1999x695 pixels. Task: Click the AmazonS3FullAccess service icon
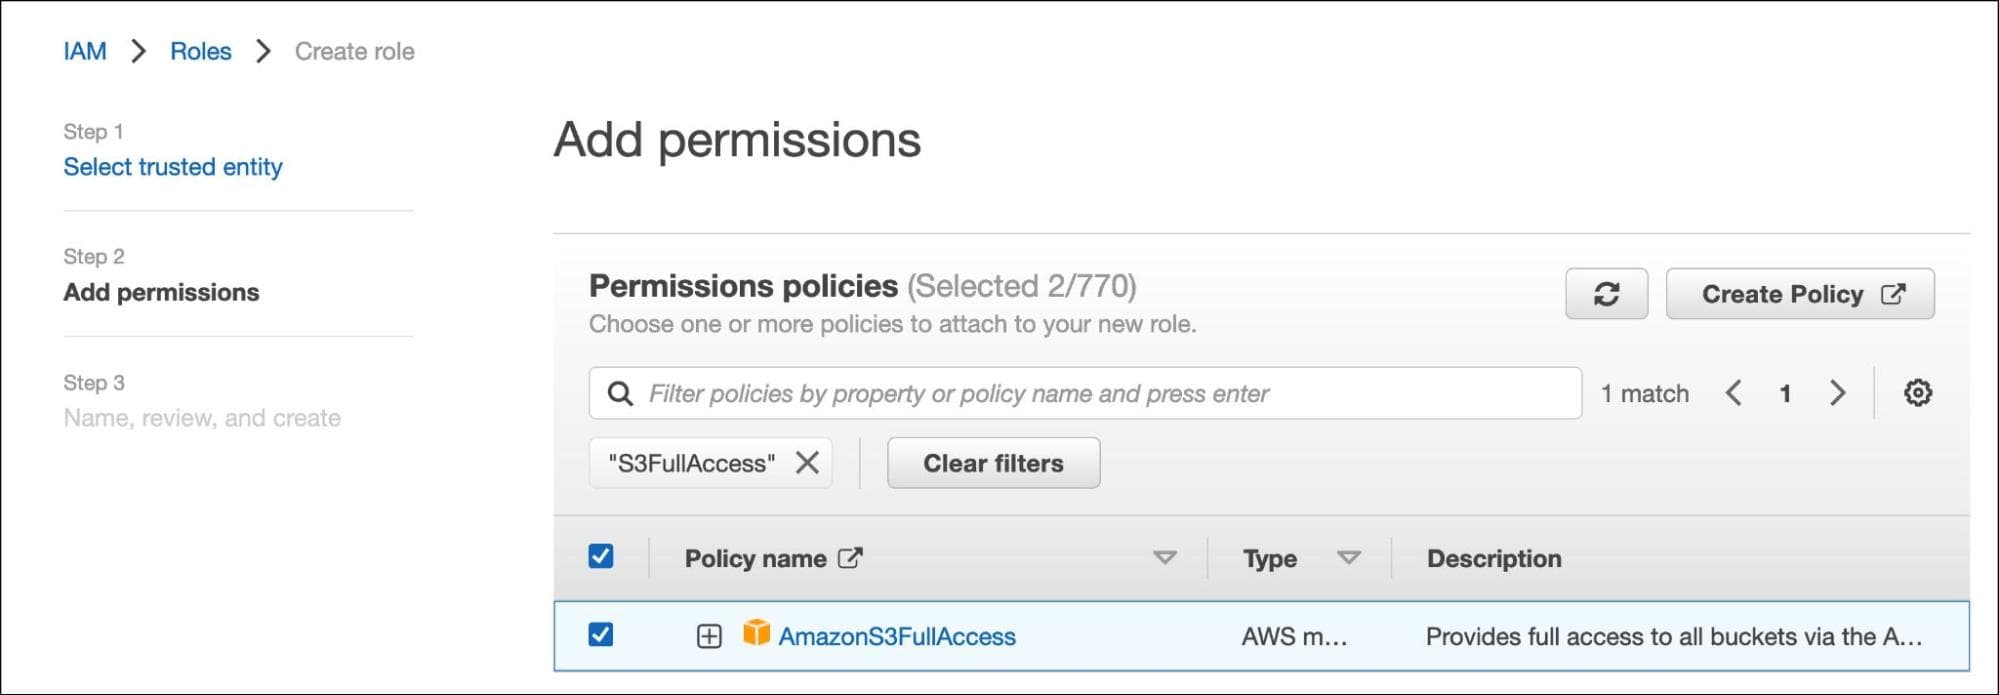pyautogui.click(x=757, y=636)
